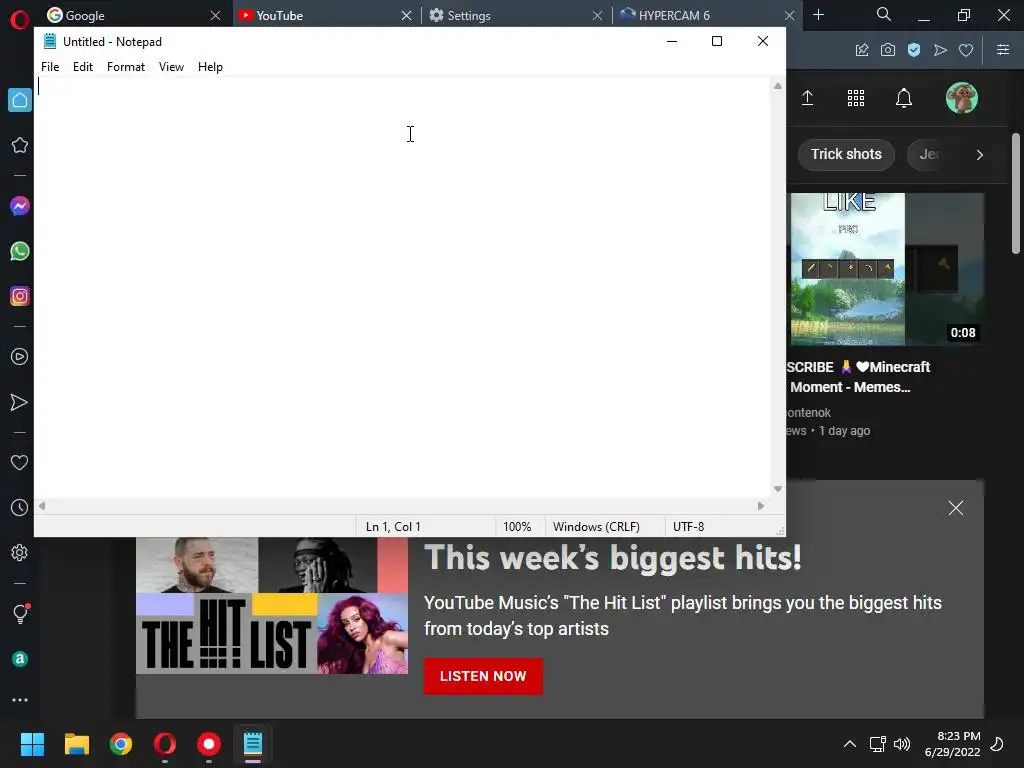Open History clock icon in sidebar
The height and width of the screenshot is (768, 1024).
click(x=20, y=507)
